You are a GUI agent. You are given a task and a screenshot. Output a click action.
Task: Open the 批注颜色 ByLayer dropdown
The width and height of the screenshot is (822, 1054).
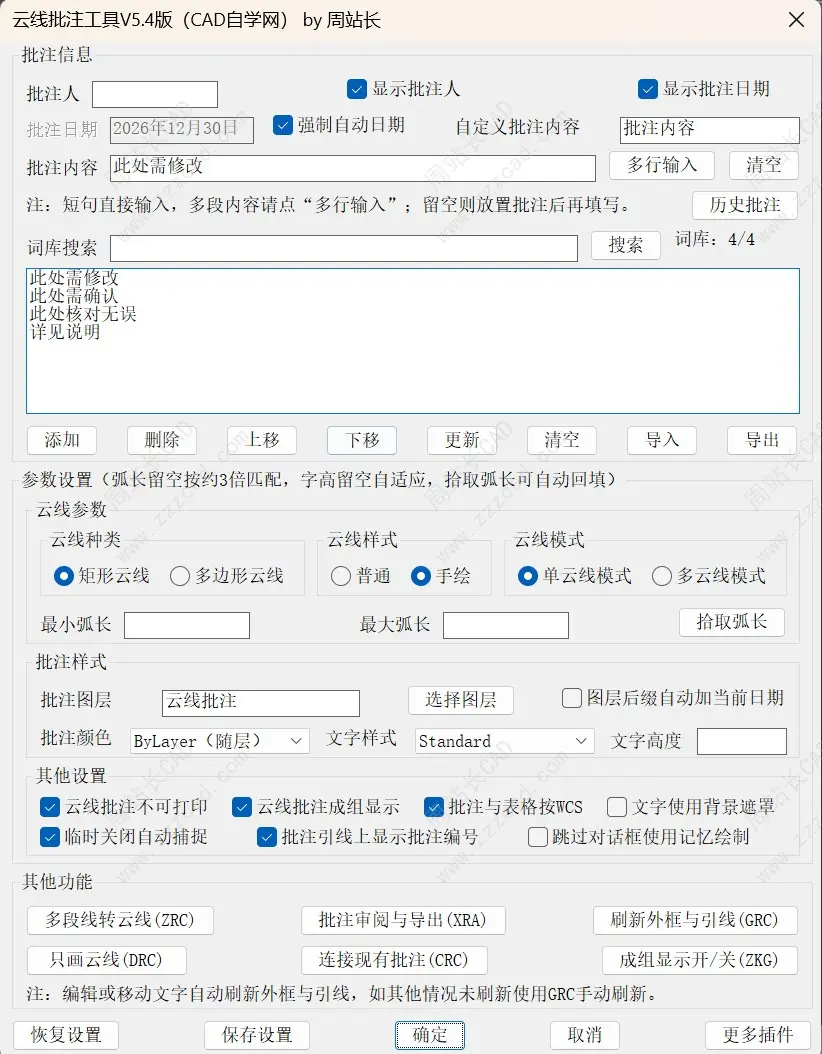click(x=220, y=741)
